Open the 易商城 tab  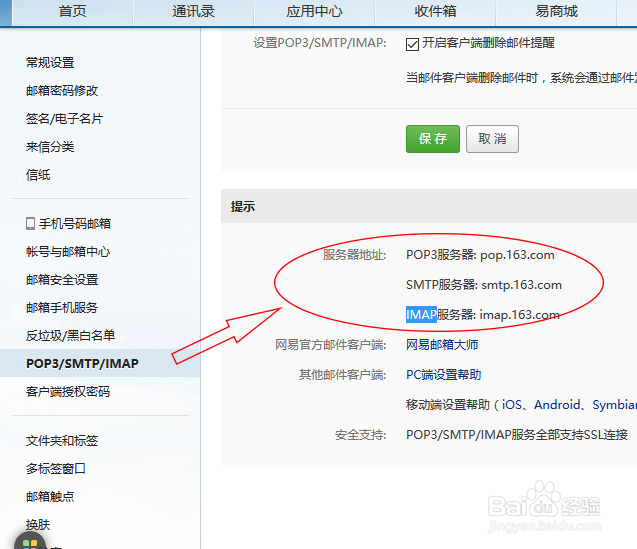point(556,12)
